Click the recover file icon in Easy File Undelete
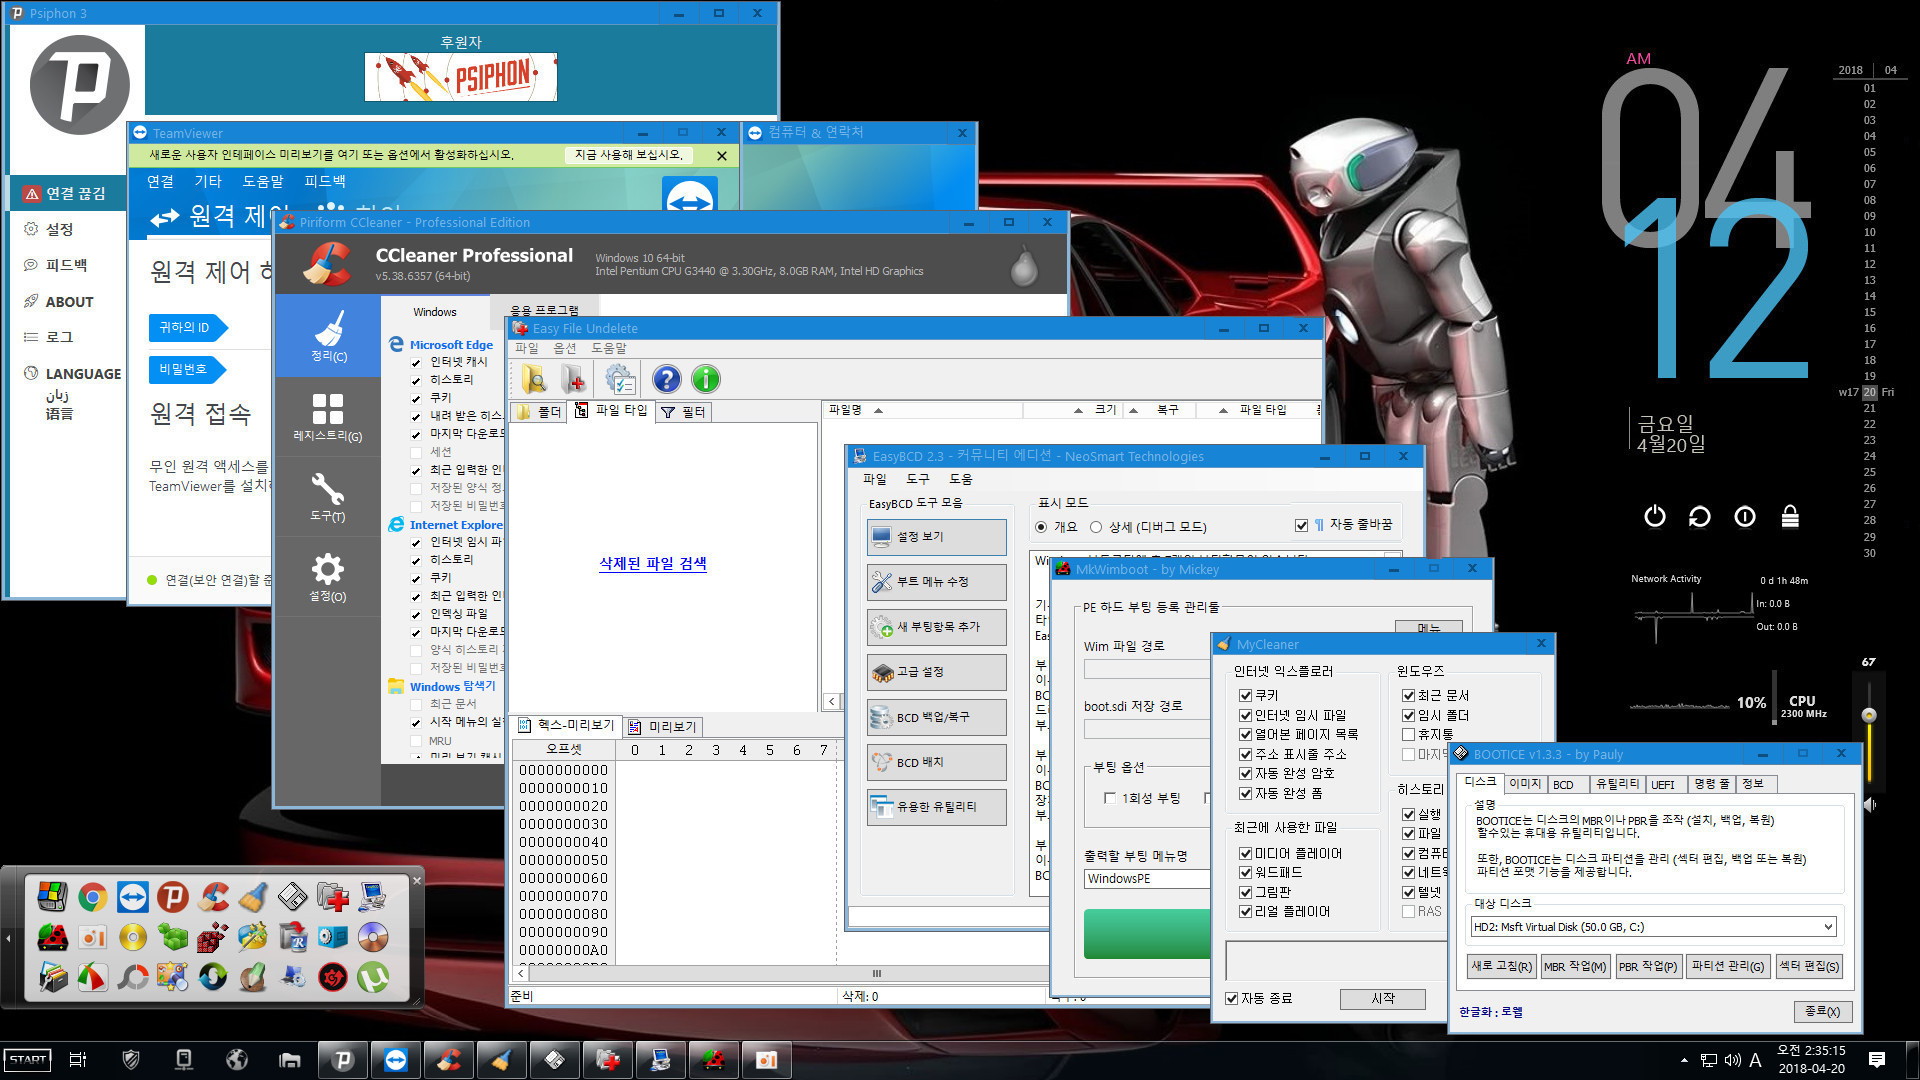This screenshot has width=1920, height=1080. click(x=575, y=379)
